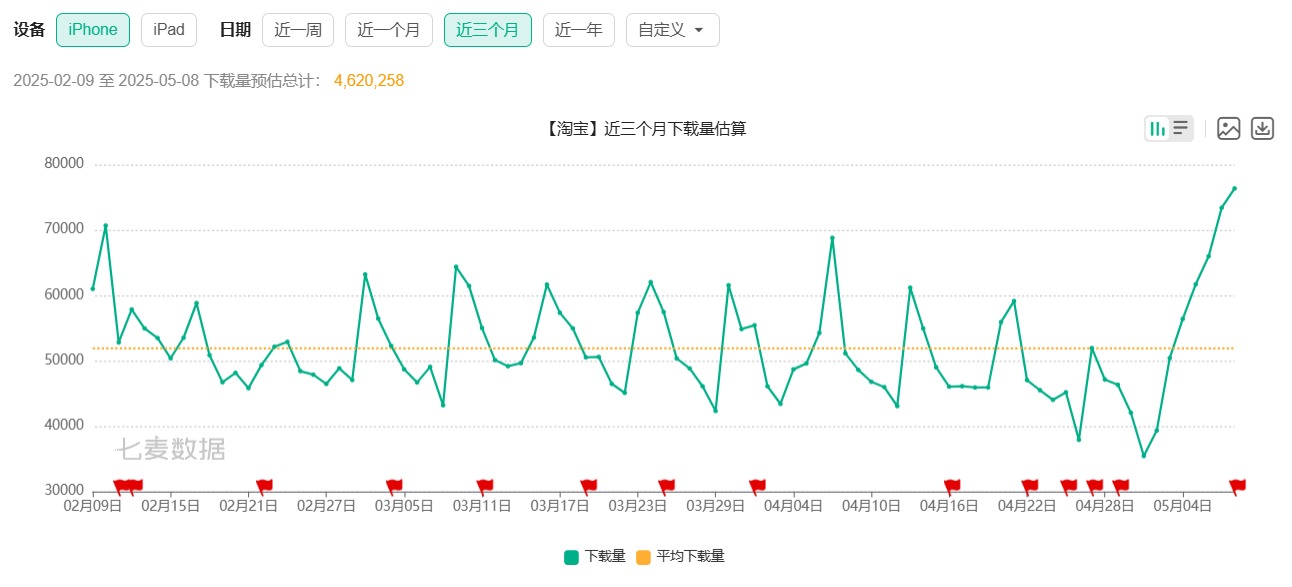Viewport: 1292px width, 587px height.
Task: Choose the 近三个月 date range
Action: tap(488, 30)
